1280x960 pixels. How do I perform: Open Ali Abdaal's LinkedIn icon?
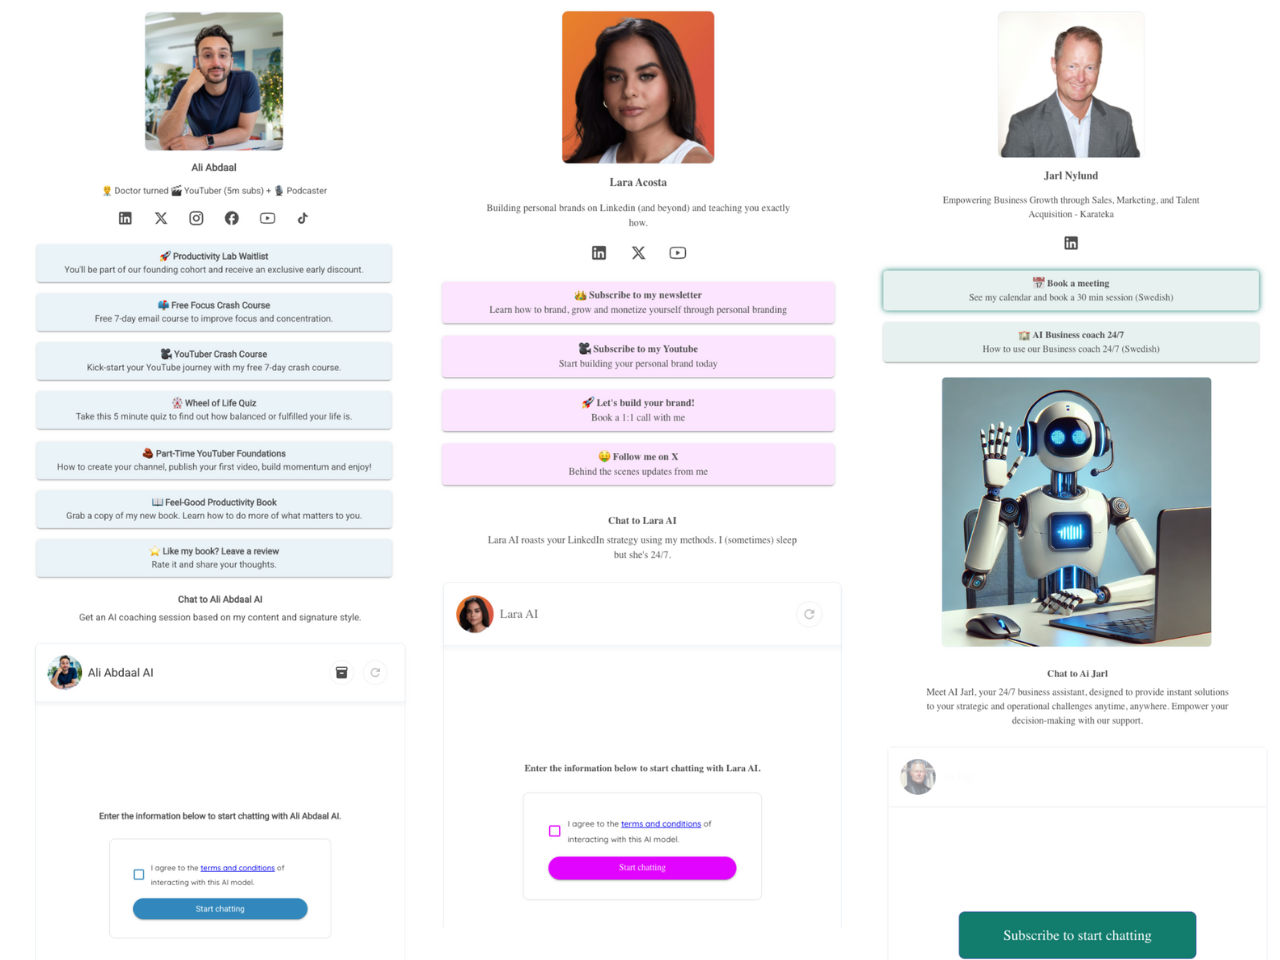tap(125, 218)
